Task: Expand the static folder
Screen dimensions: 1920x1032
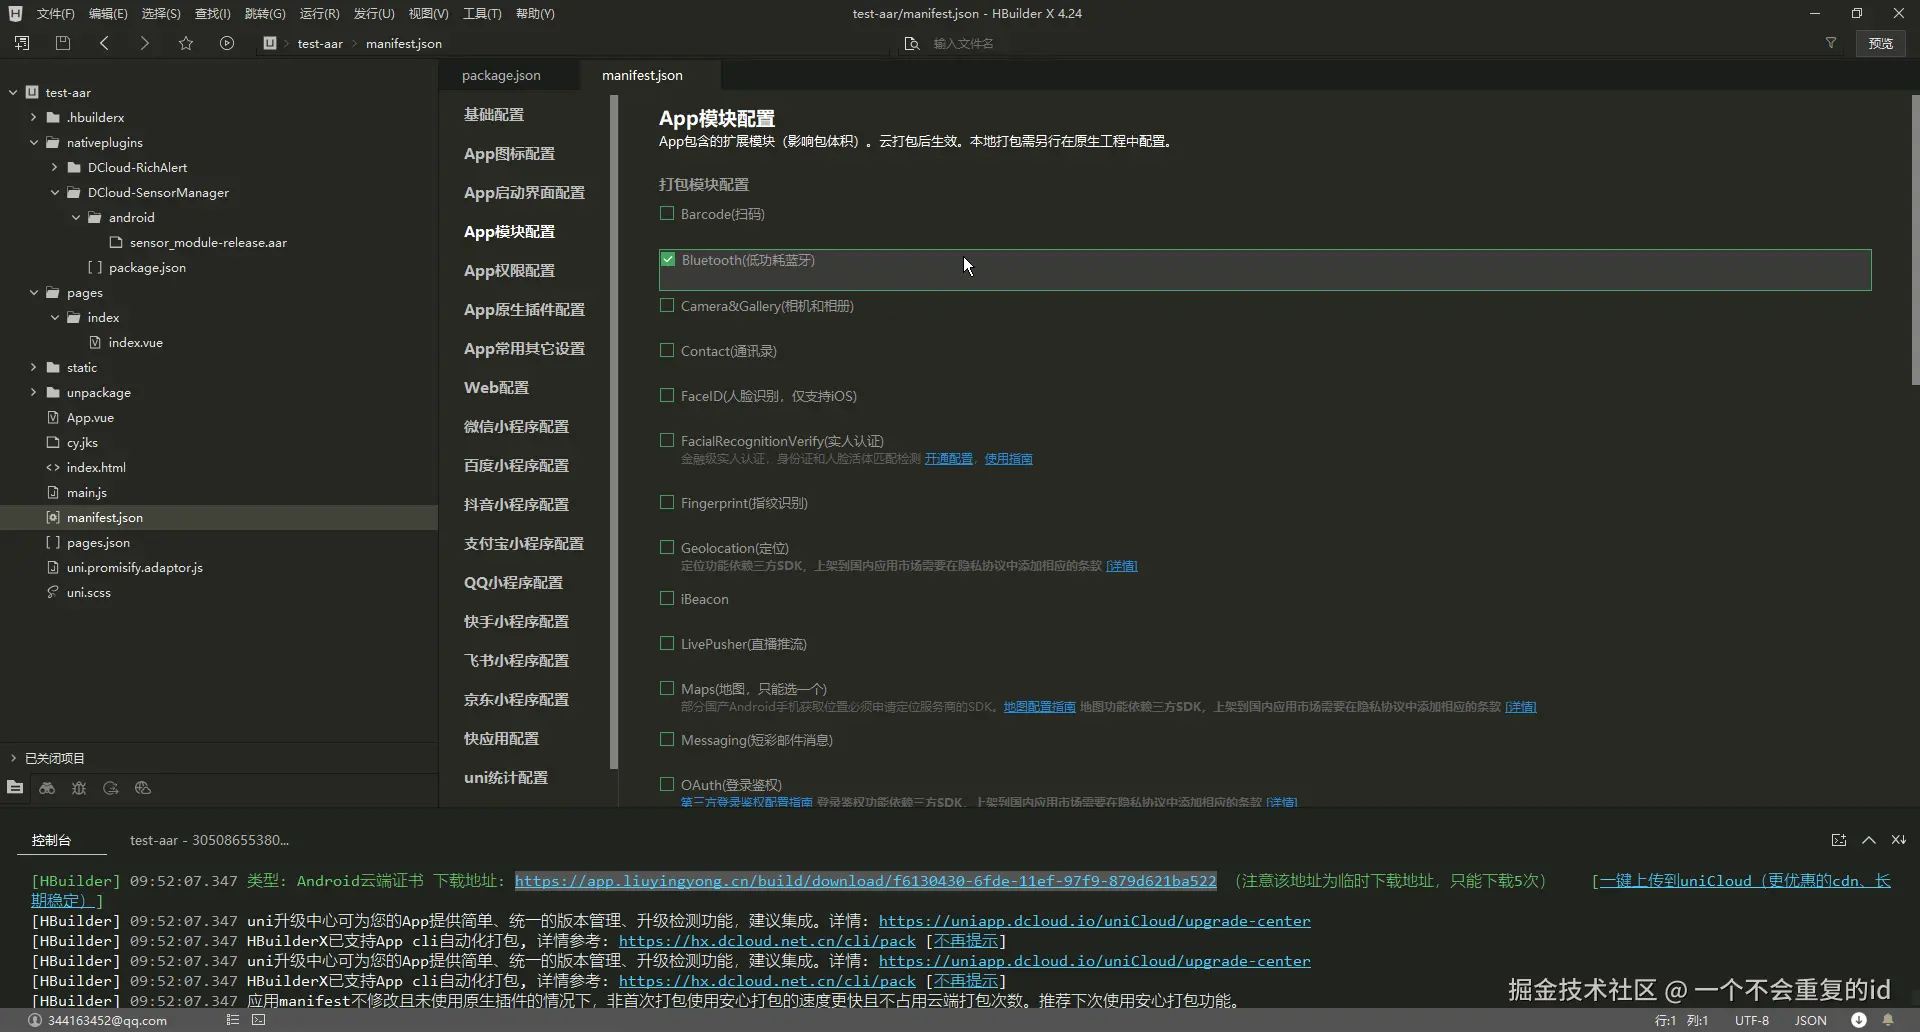Action: (33, 367)
